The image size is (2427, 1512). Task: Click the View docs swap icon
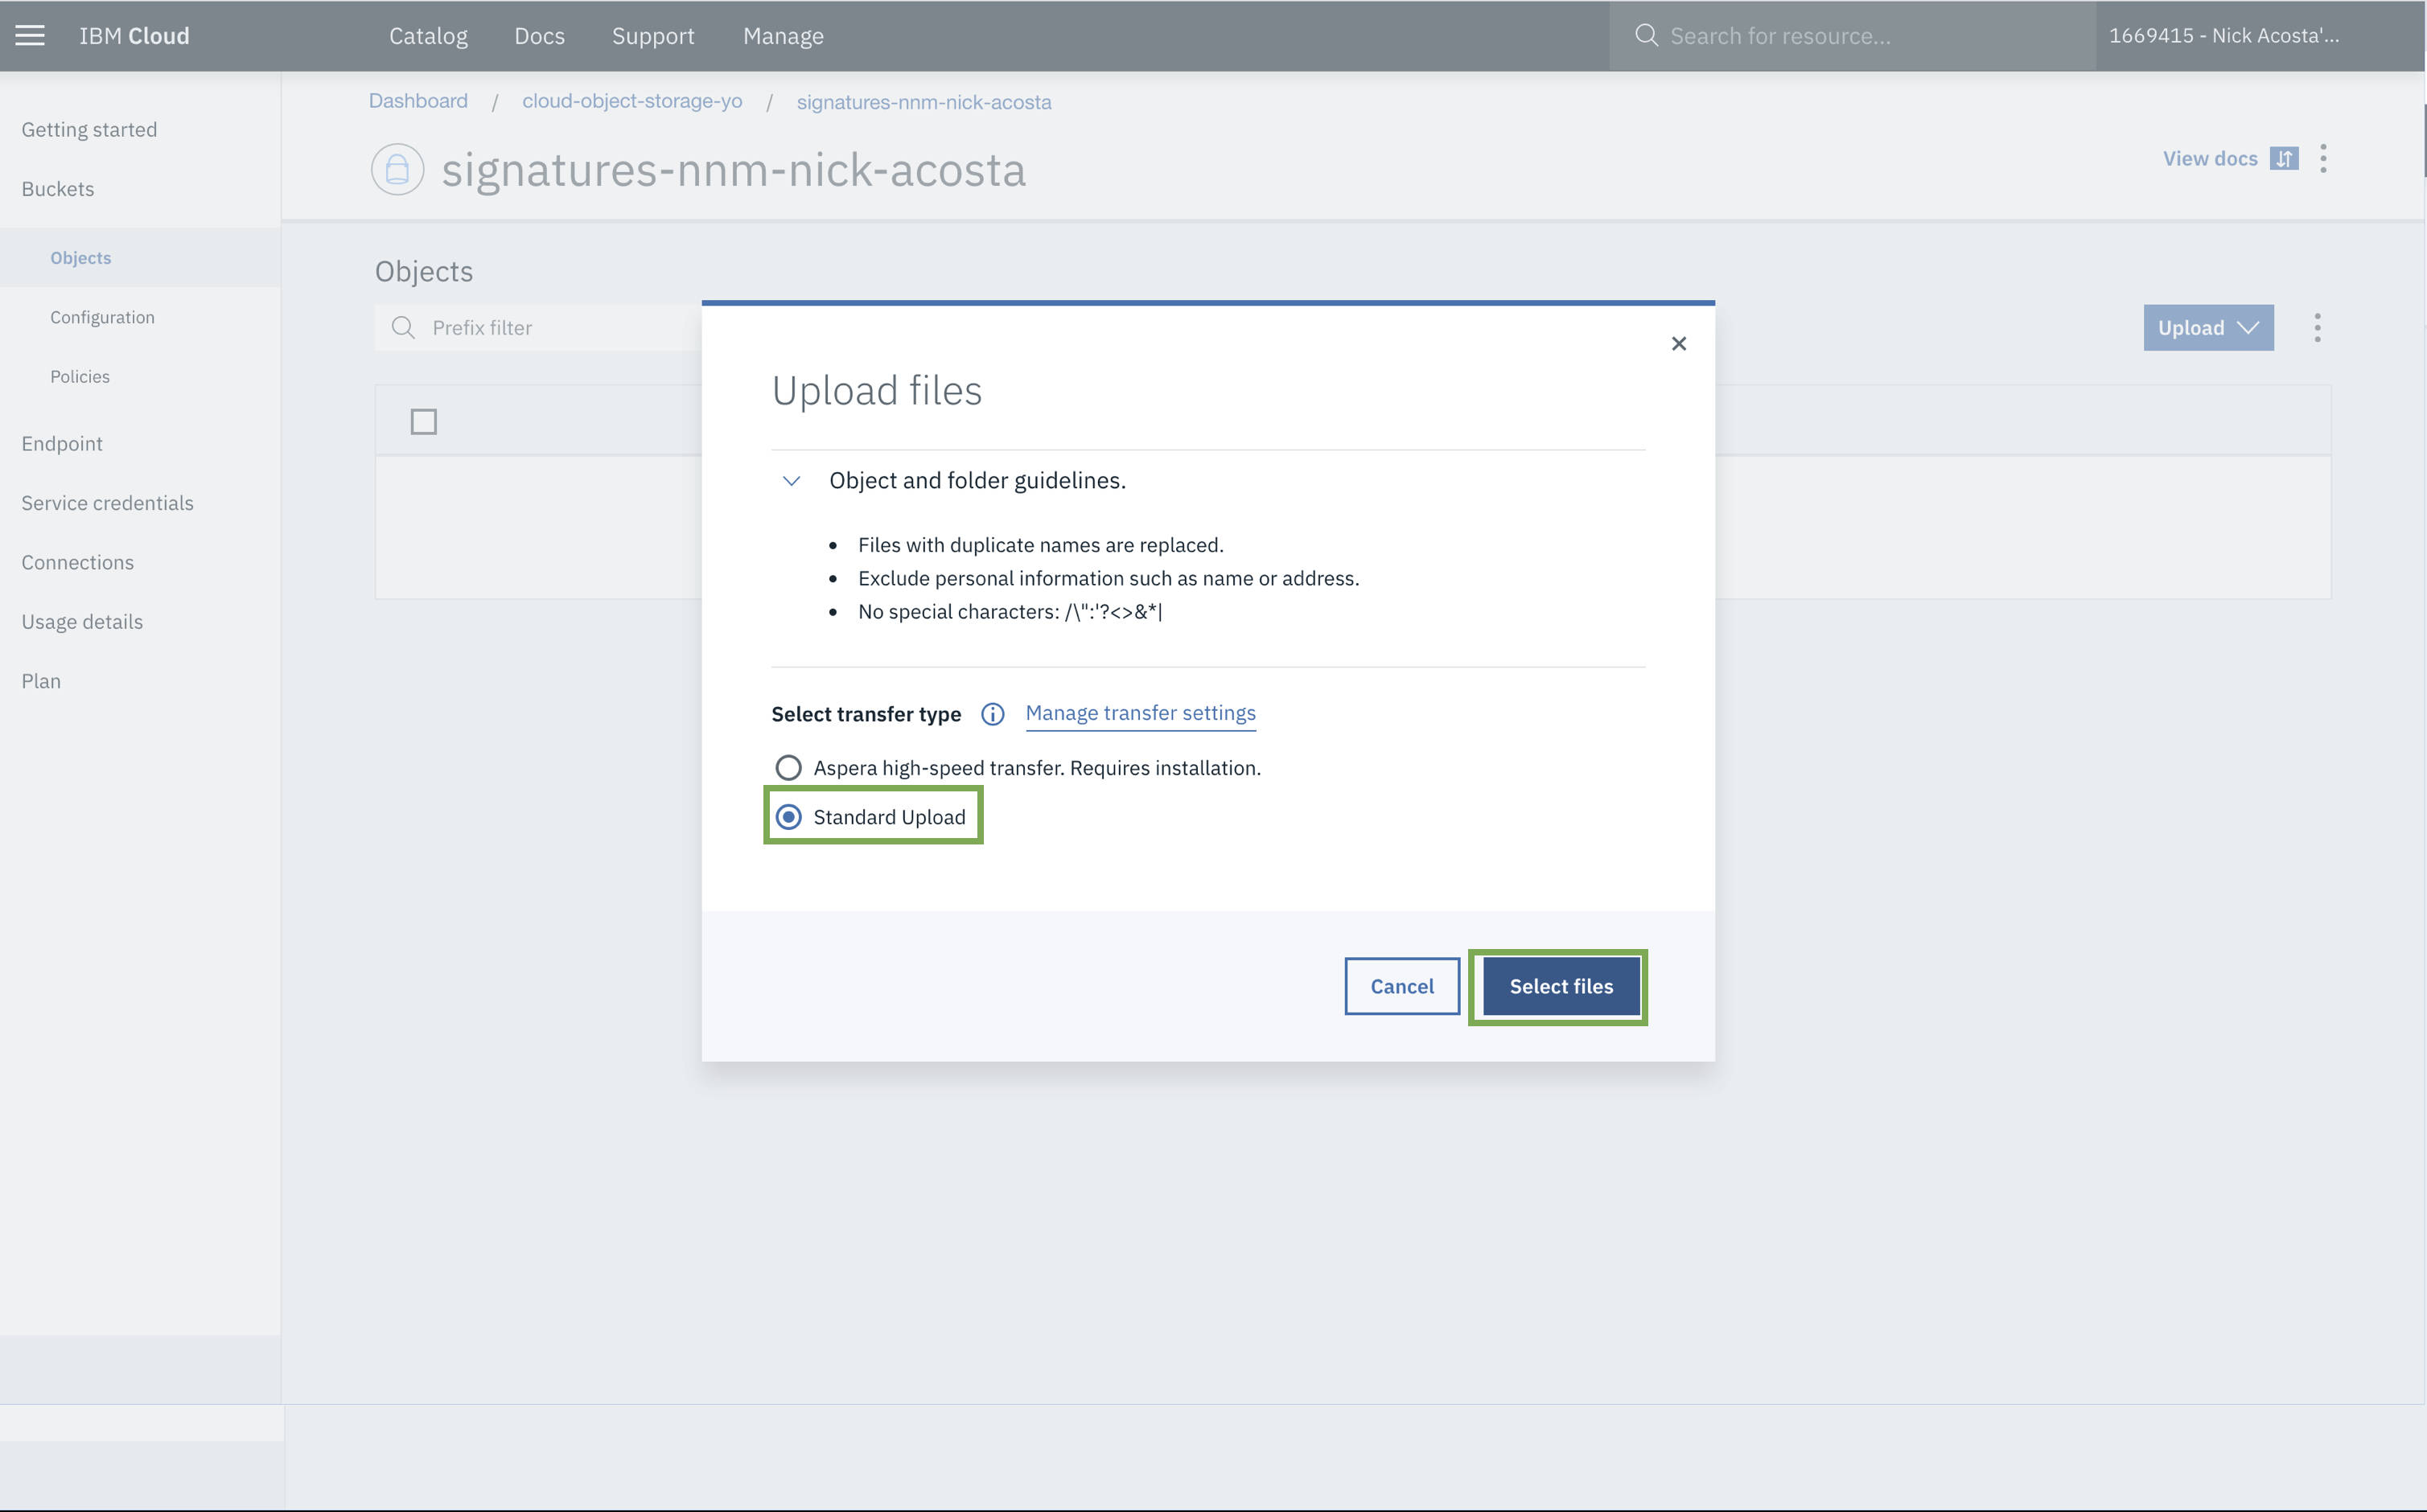pyautogui.click(x=2283, y=159)
